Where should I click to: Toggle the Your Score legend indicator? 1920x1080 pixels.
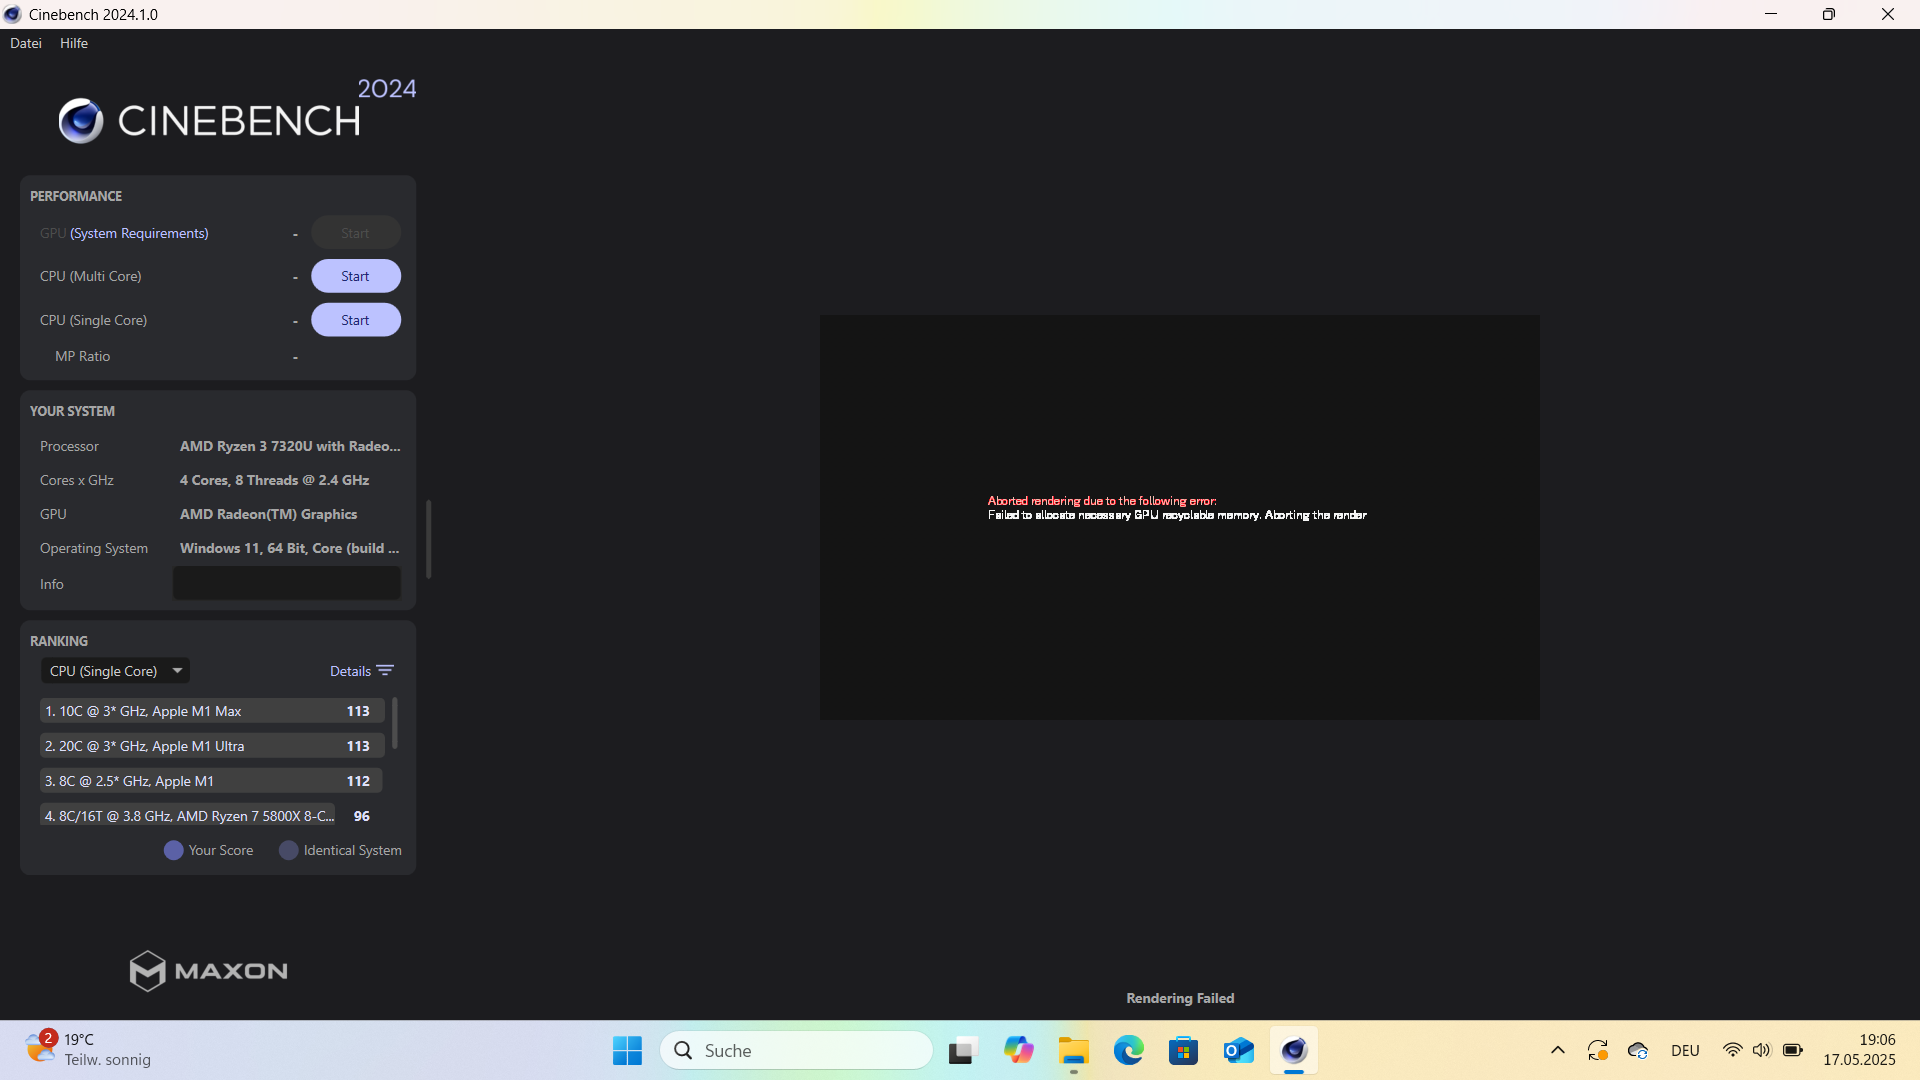(x=173, y=850)
